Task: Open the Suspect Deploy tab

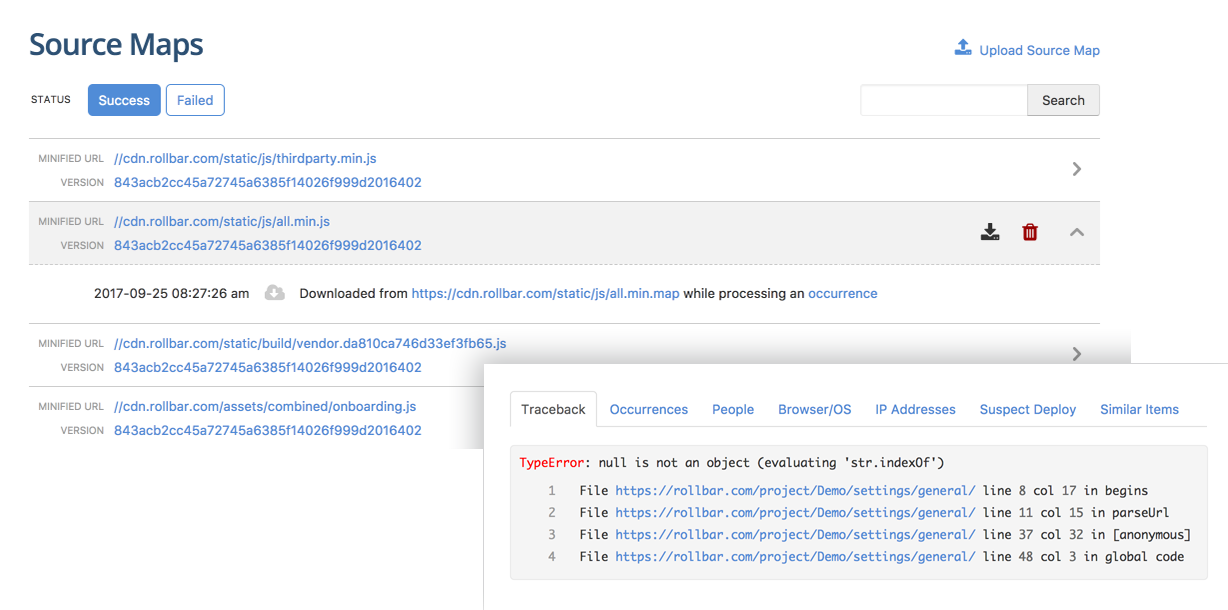Action: click(x=1028, y=409)
